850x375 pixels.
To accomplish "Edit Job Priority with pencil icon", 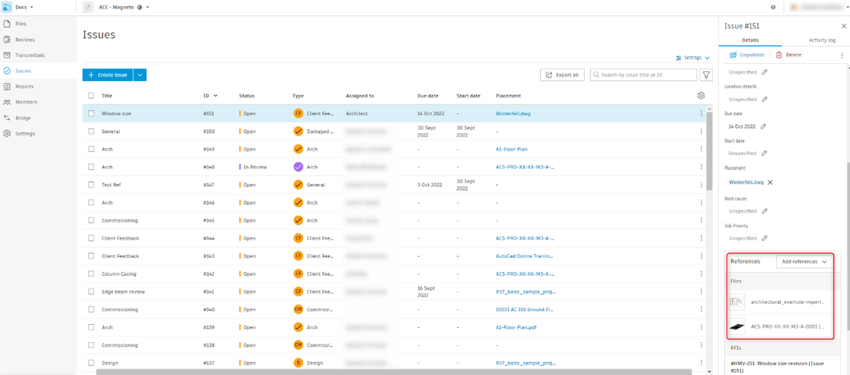I will (764, 238).
